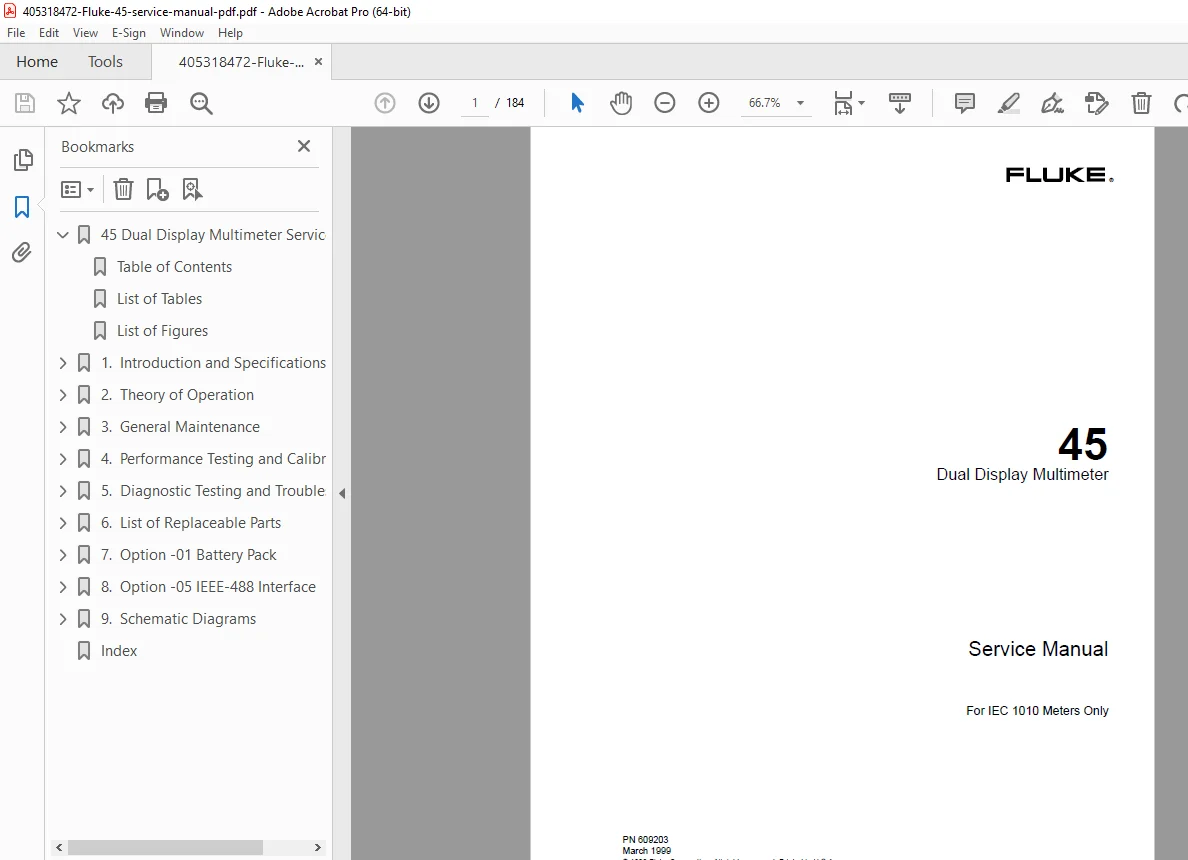The width and height of the screenshot is (1188, 860).
Task: Click the trash Delete toolbar icon
Action: coord(1141,103)
